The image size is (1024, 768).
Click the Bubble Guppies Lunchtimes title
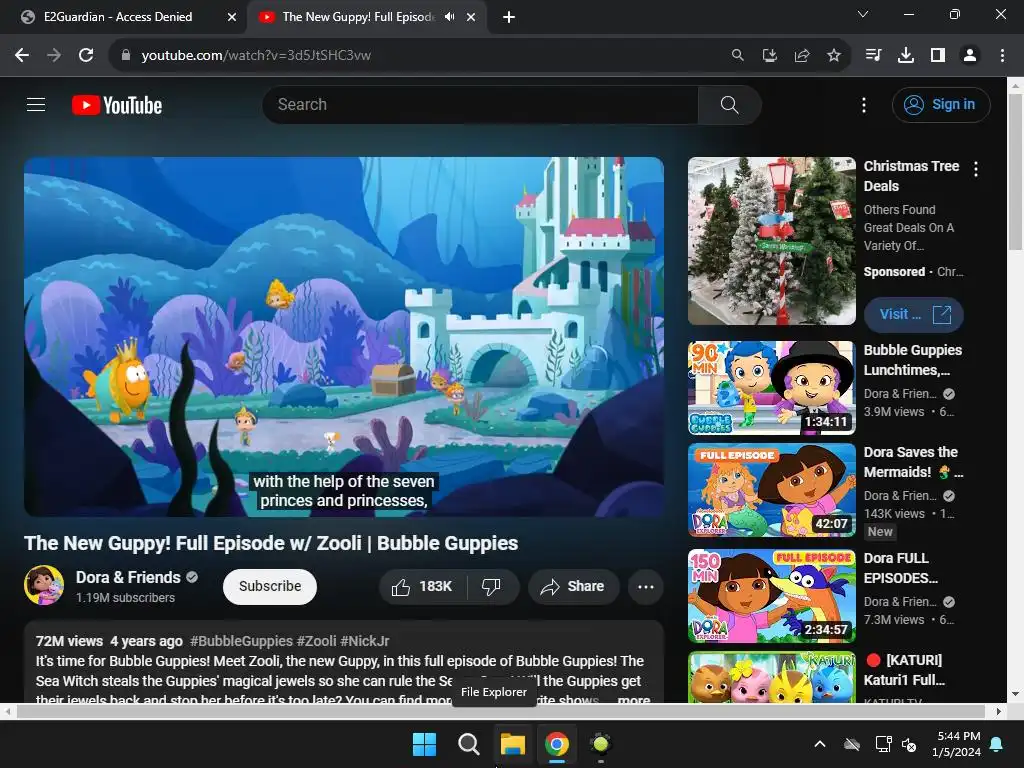tap(912, 360)
